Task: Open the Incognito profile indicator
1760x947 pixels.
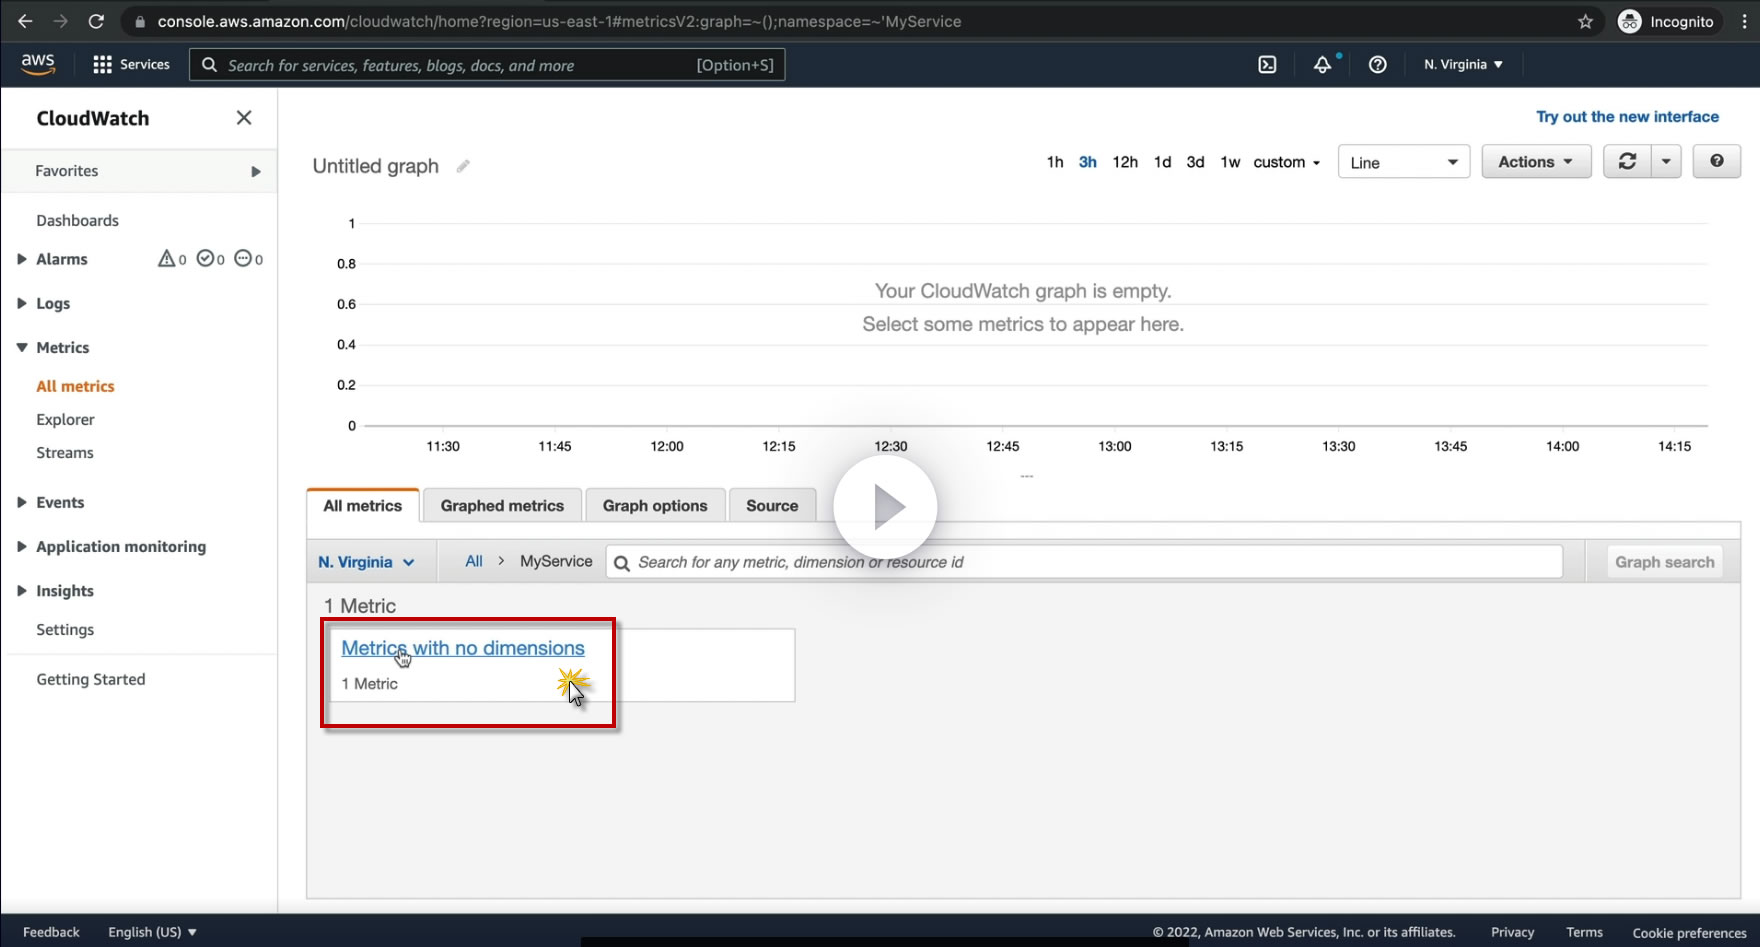Action: [1666, 21]
